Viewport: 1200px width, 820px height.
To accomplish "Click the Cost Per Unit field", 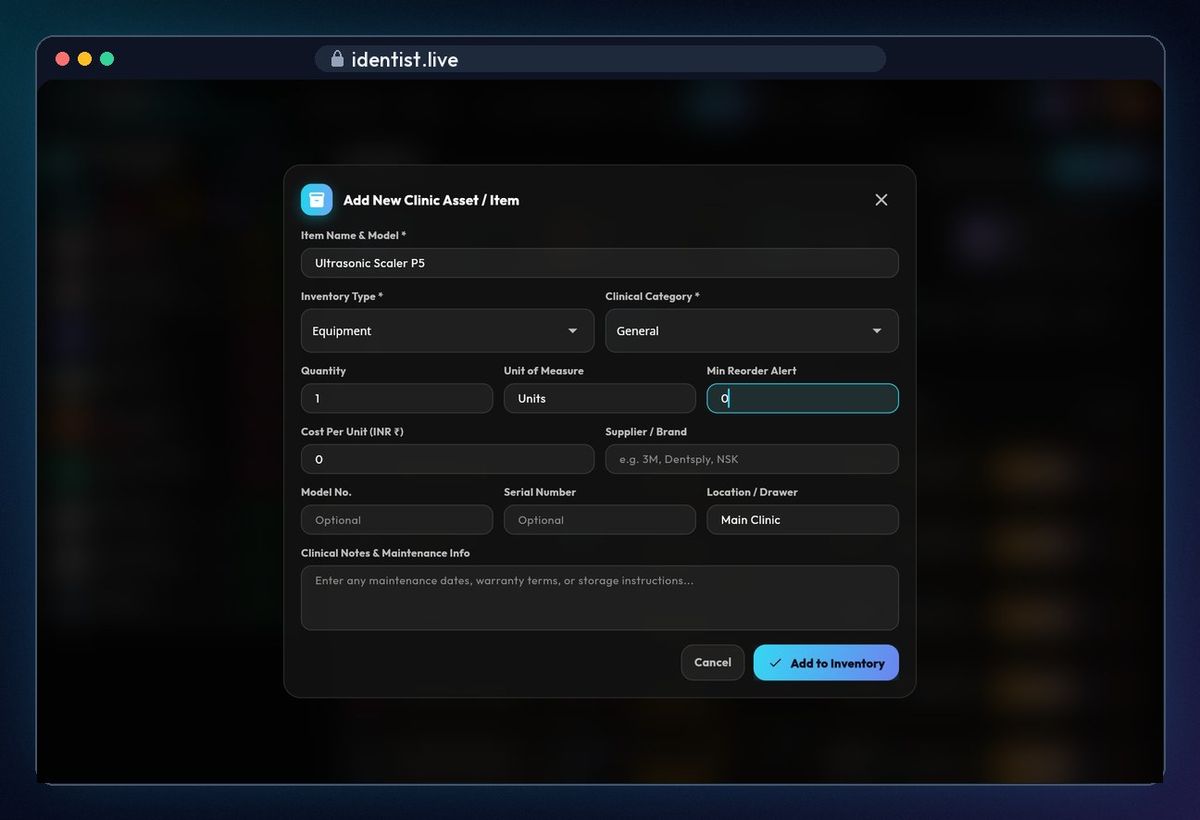I will [x=447, y=459].
